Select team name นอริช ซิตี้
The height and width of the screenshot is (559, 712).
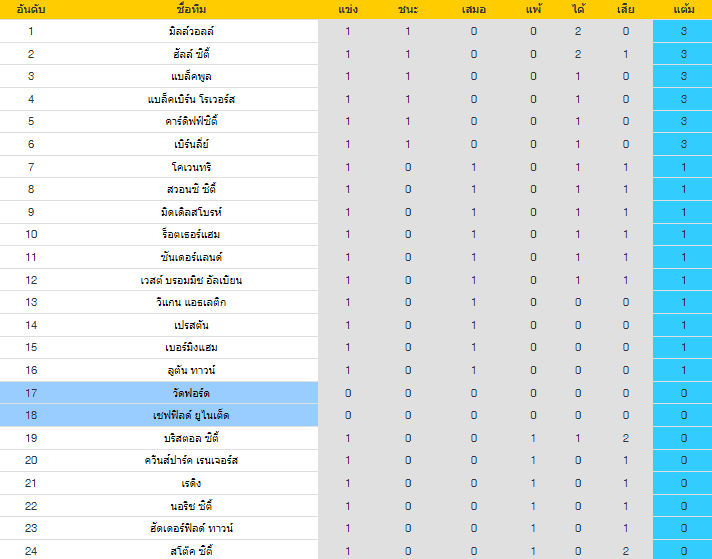click(x=191, y=506)
